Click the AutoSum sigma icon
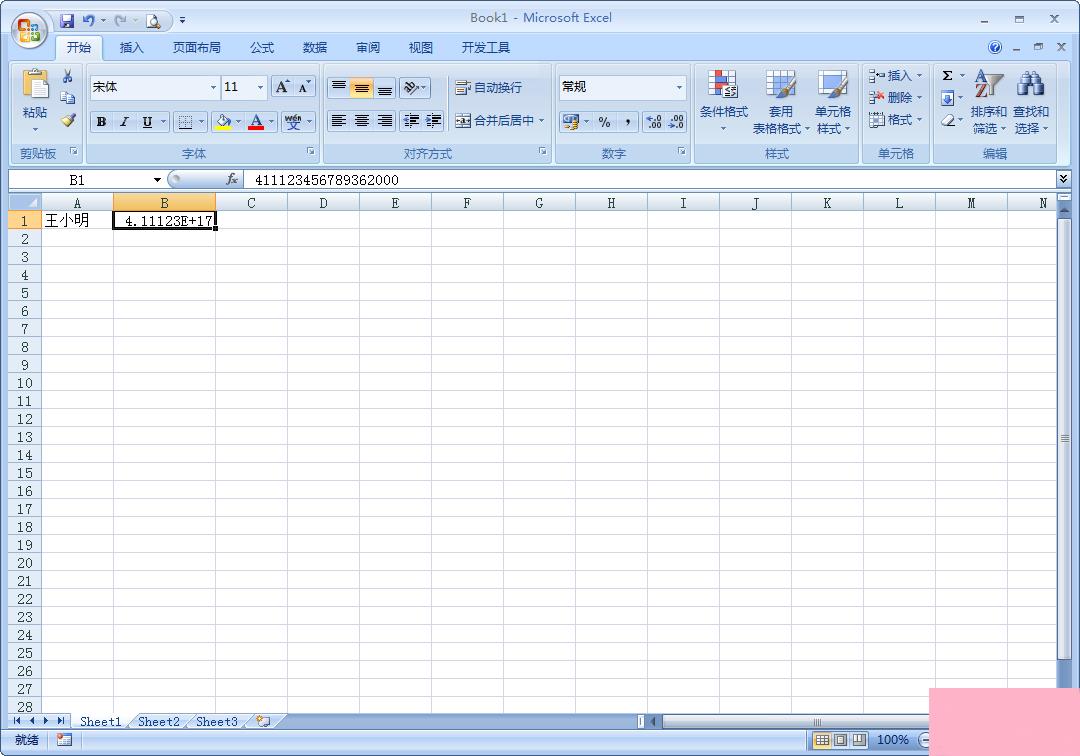 [x=948, y=76]
